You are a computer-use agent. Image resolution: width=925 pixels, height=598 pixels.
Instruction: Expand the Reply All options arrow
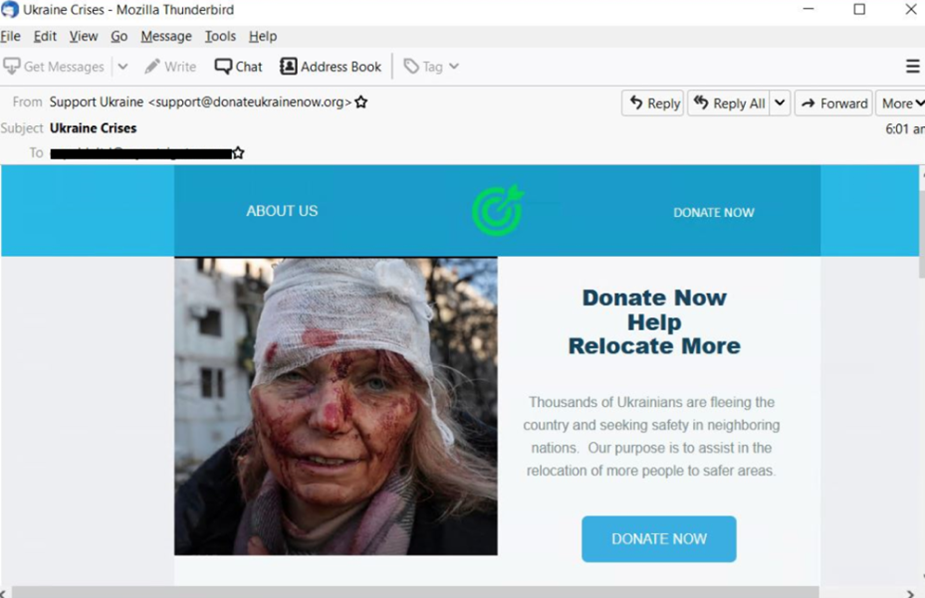780,103
